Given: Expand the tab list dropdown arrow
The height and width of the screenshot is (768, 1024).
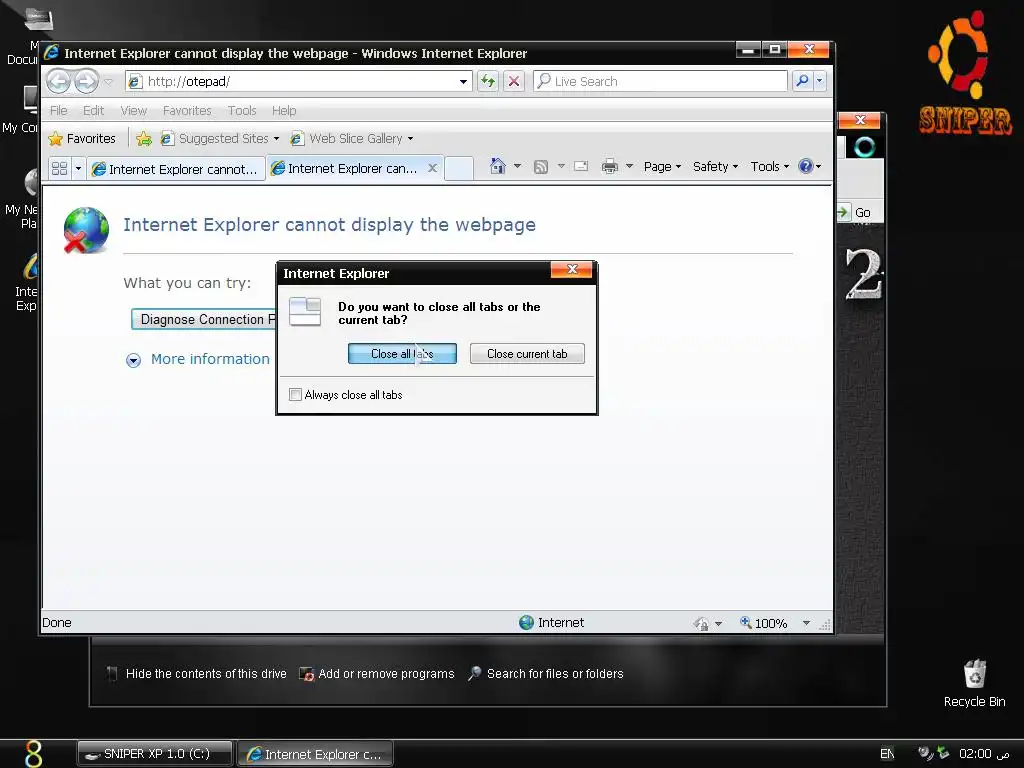Looking at the screenshot, I should (78, 168).
